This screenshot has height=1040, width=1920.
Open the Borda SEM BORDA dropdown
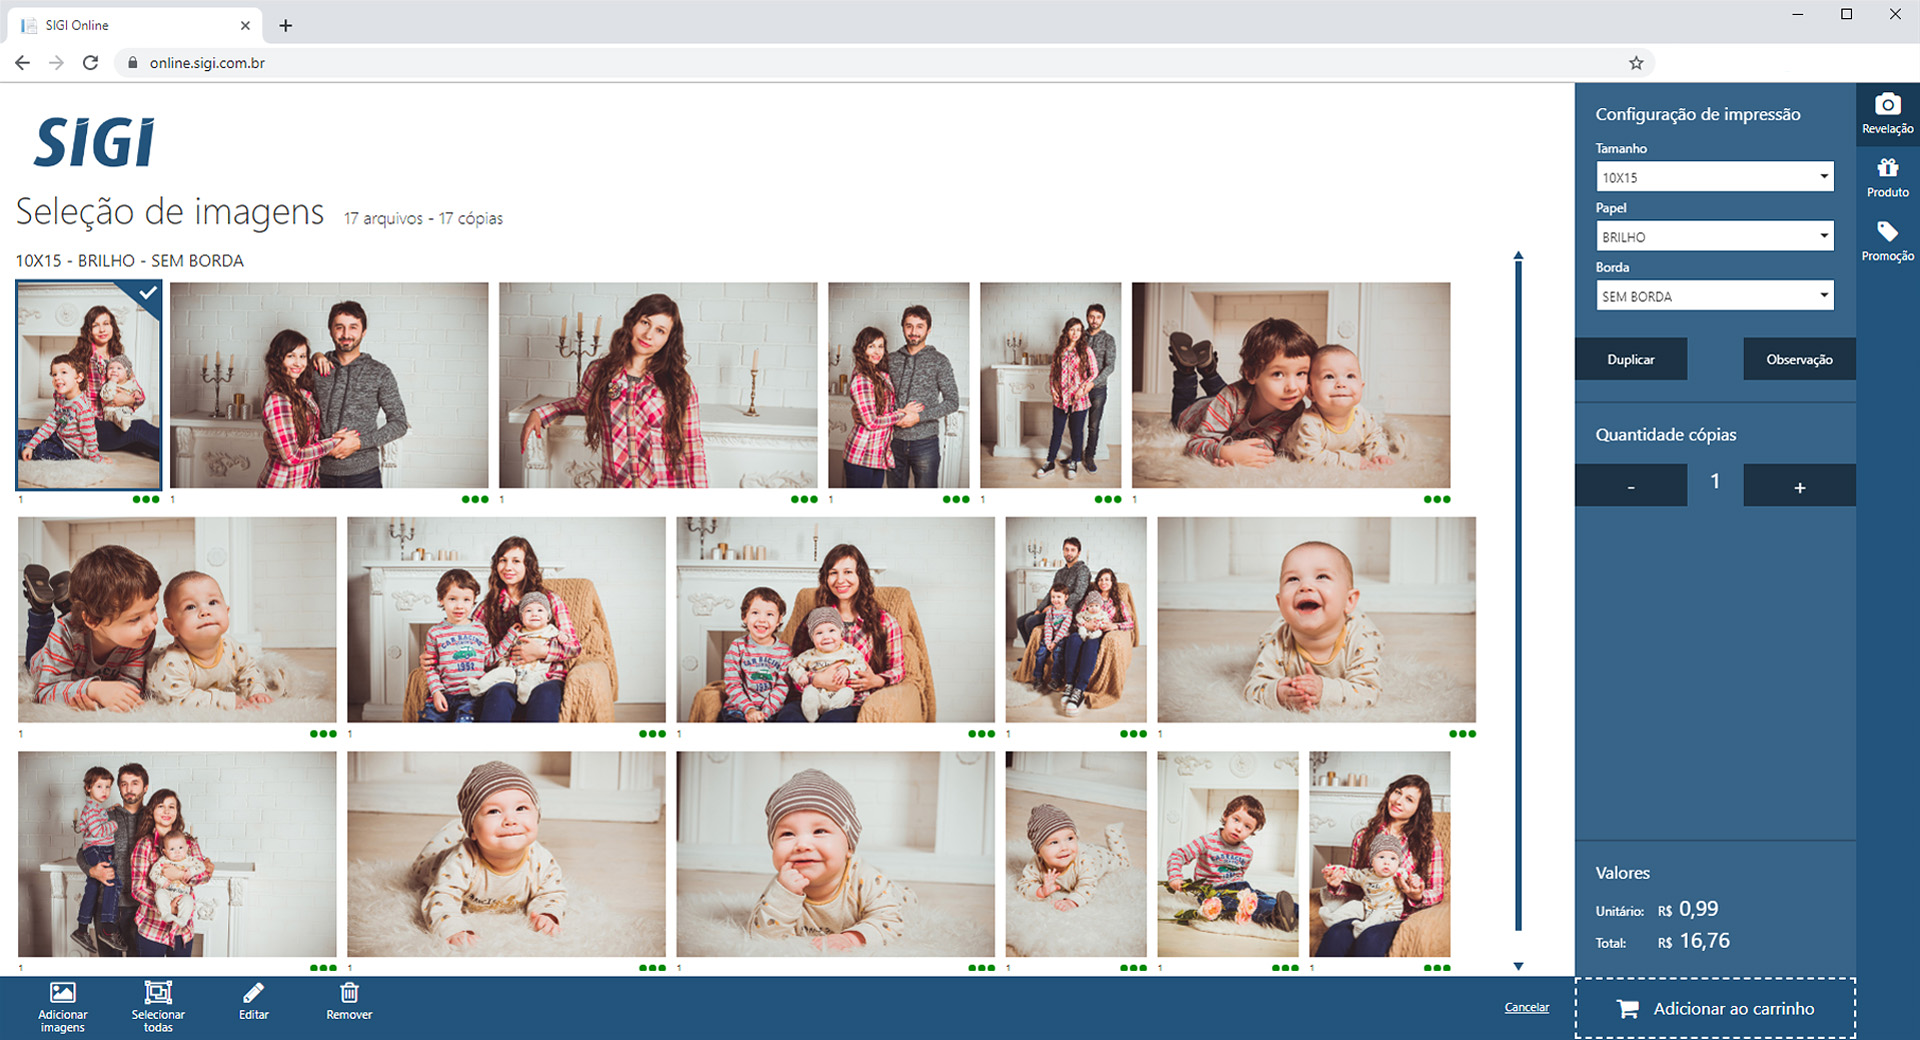tap(1714, 296)
